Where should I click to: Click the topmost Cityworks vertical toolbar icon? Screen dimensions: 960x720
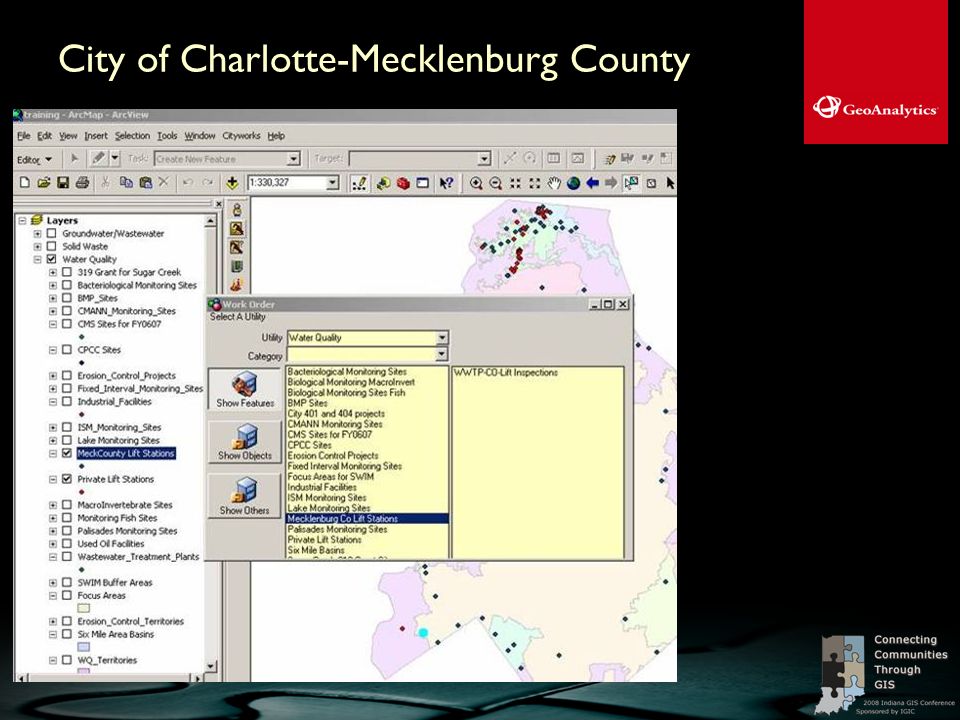(236, 210)
